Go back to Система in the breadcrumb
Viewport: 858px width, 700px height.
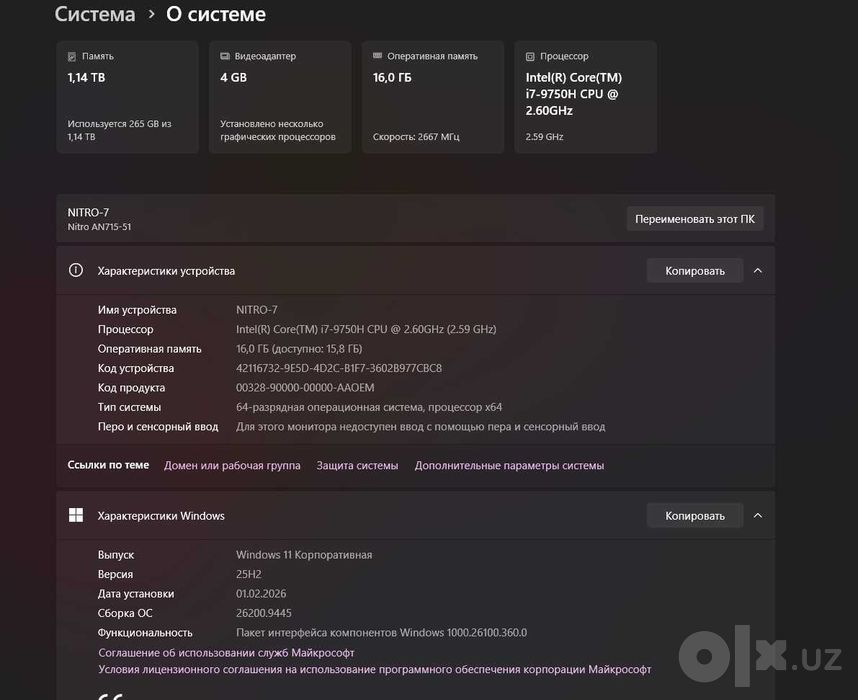(x=95, y=14)
